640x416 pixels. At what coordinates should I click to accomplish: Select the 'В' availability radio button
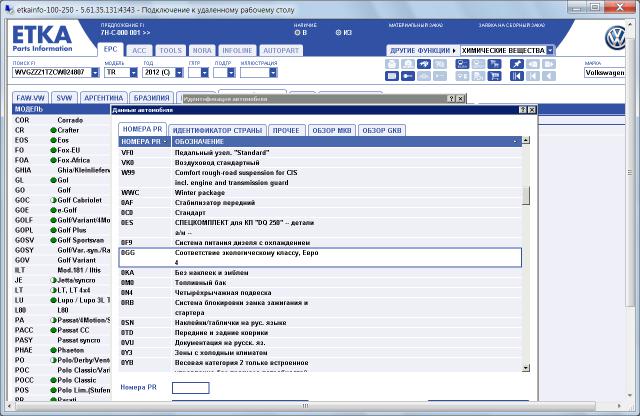(297, 33)
